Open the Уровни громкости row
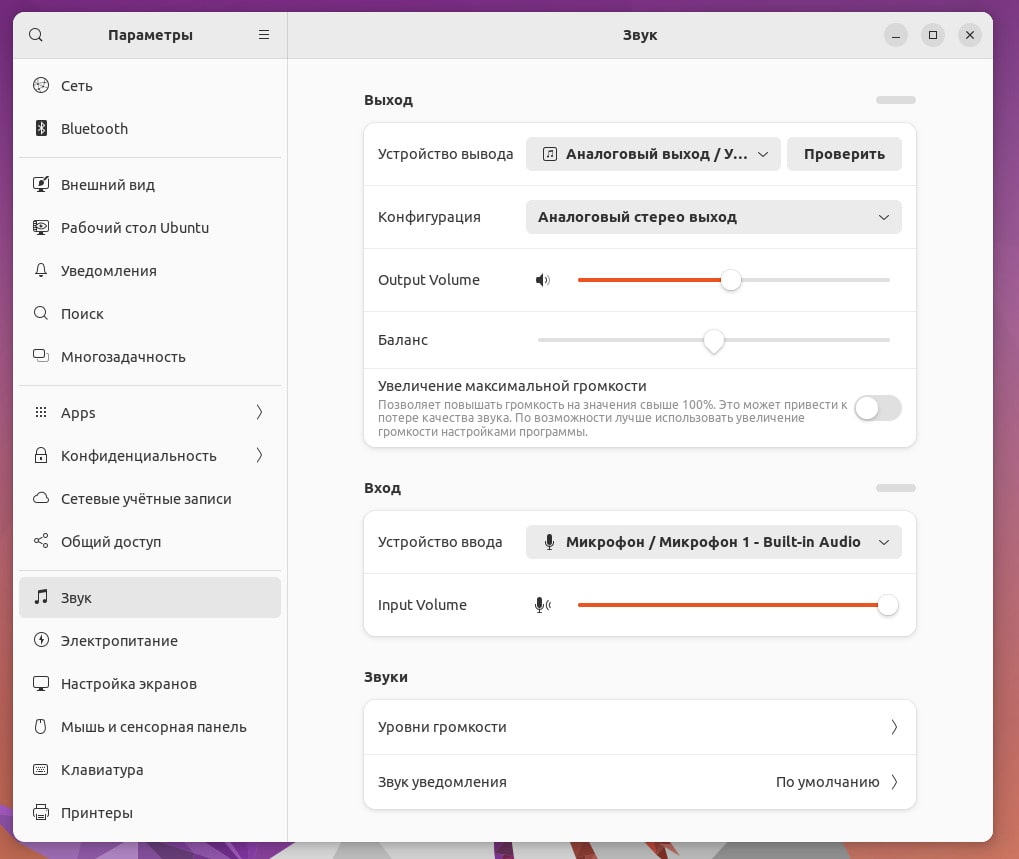 coord(639,726)
